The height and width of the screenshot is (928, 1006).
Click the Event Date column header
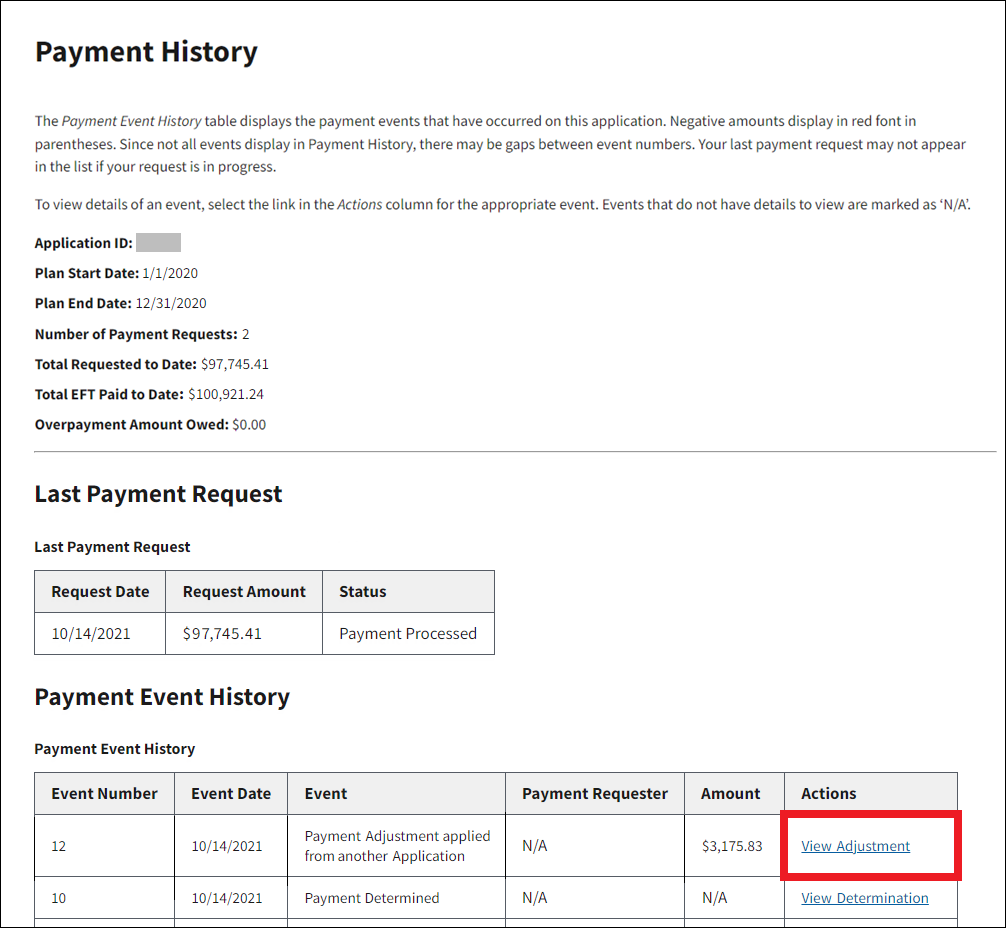pos(231,793)
